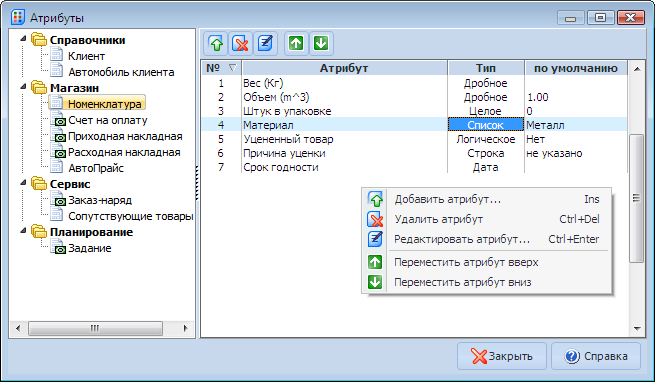
Task: Select Счет на оплату tree item
Action: tap(108, 120)
